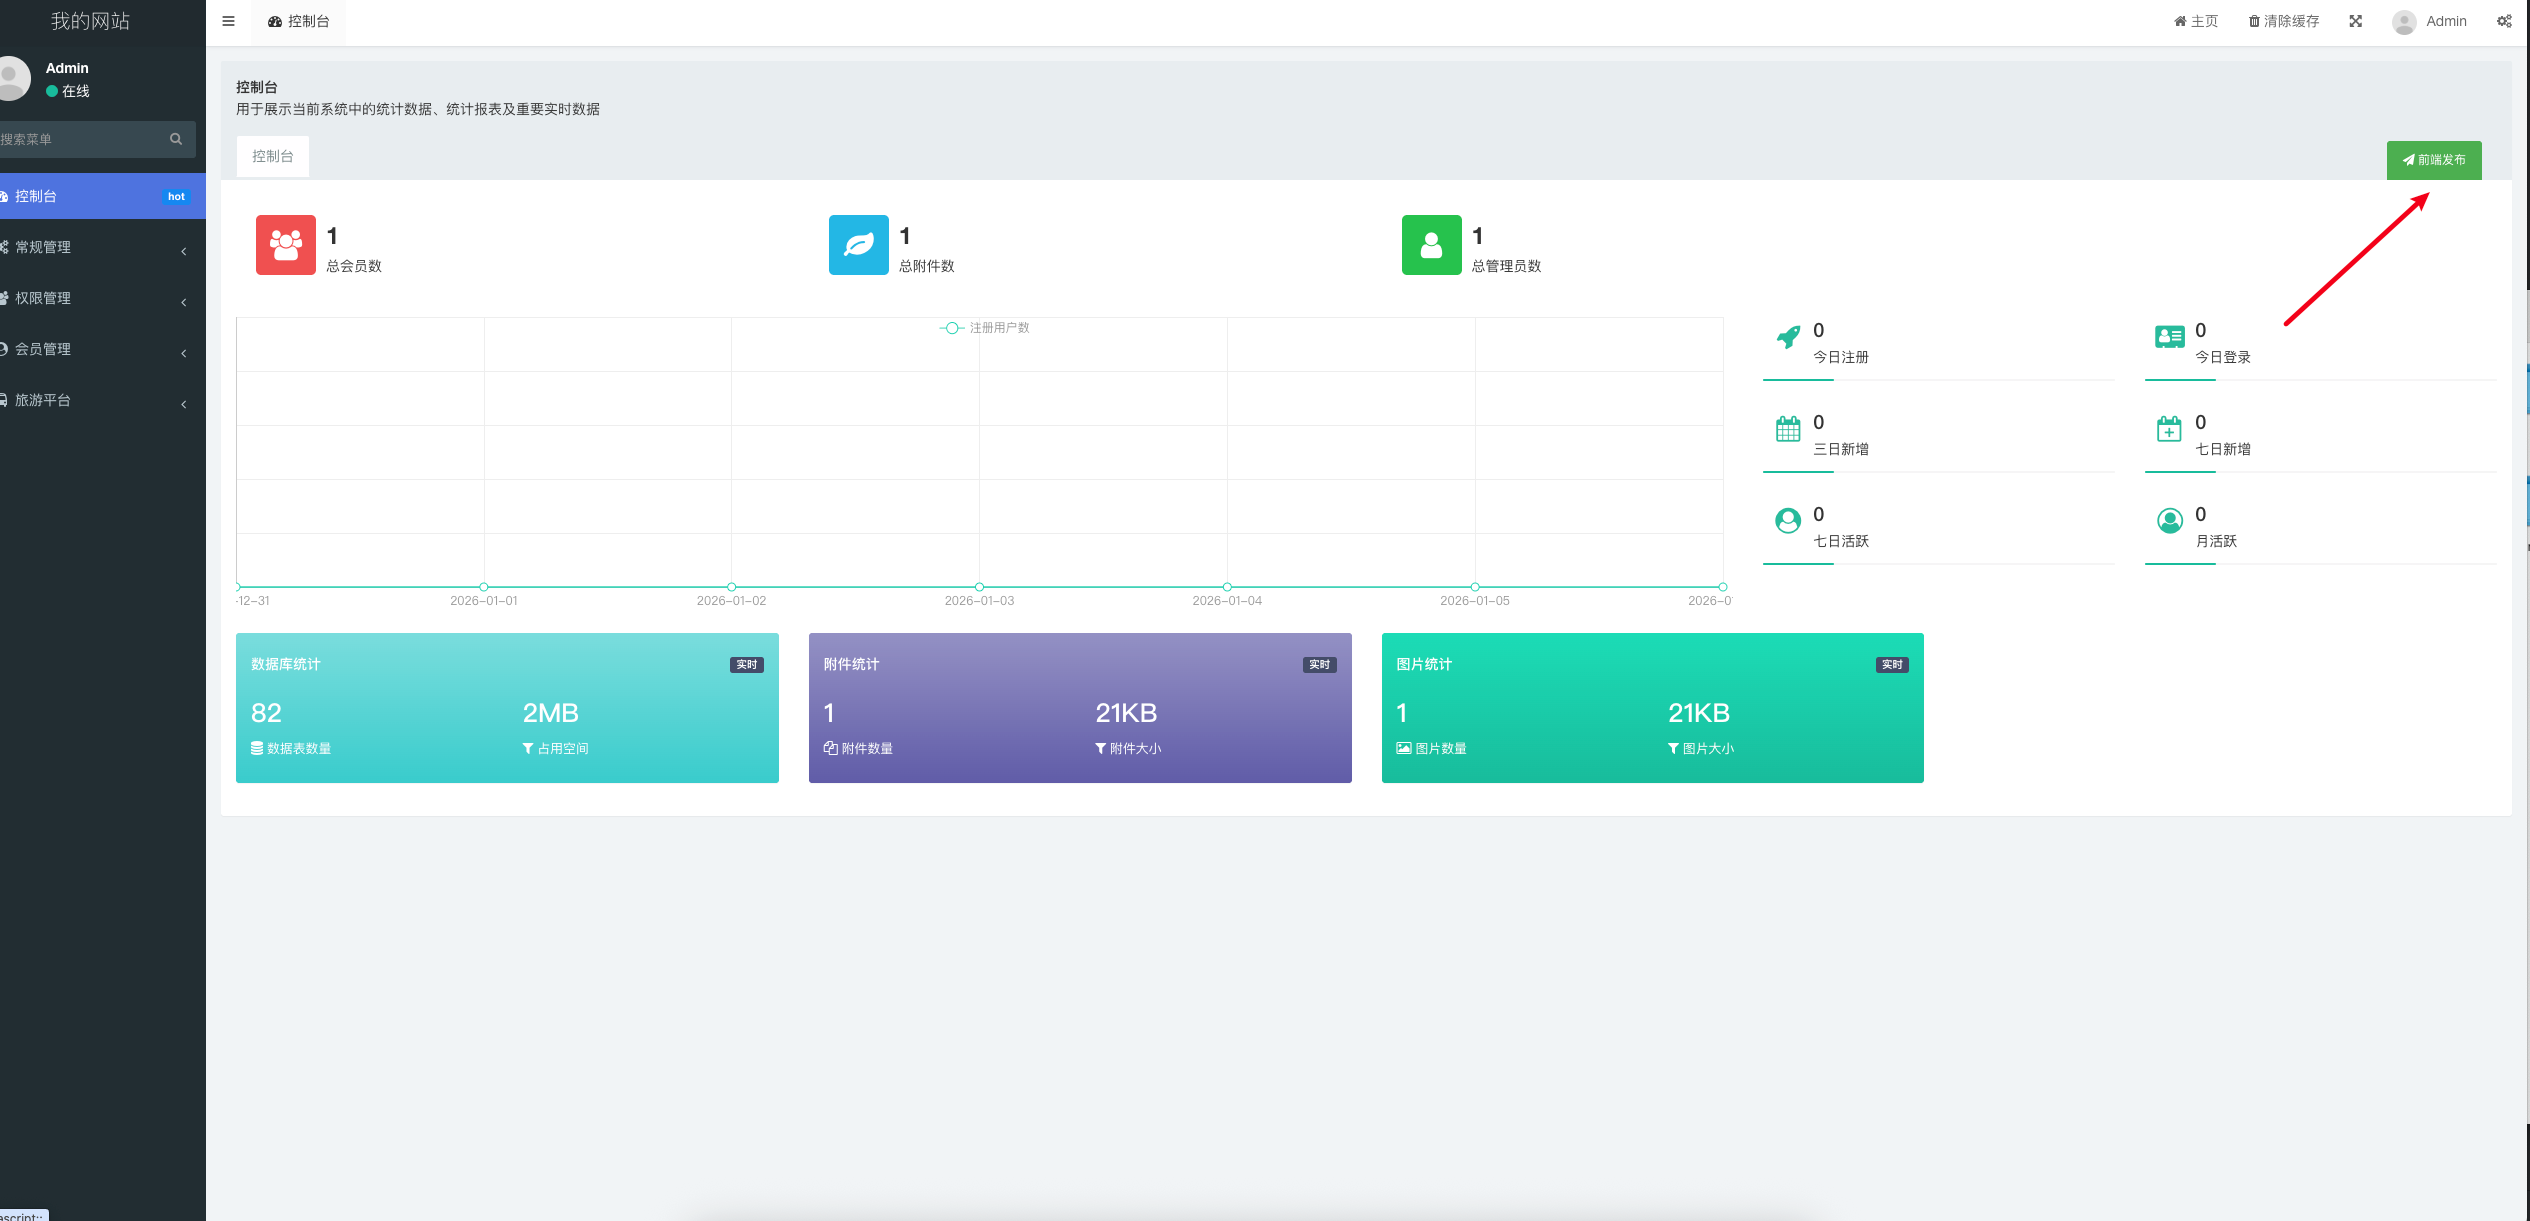This screenshot has width=2530, height=1221.
Task: Click the 清除缓存 link
Action: (x=2283, y=21)
